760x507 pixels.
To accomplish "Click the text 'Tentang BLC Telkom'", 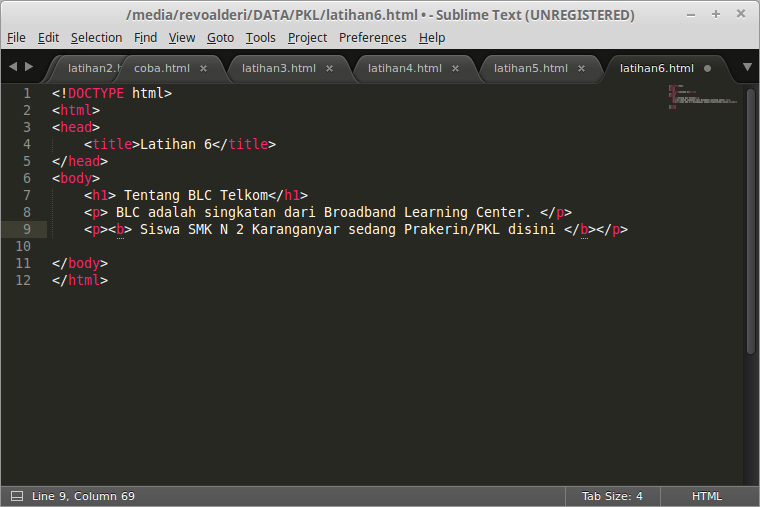I will point(196,195).
